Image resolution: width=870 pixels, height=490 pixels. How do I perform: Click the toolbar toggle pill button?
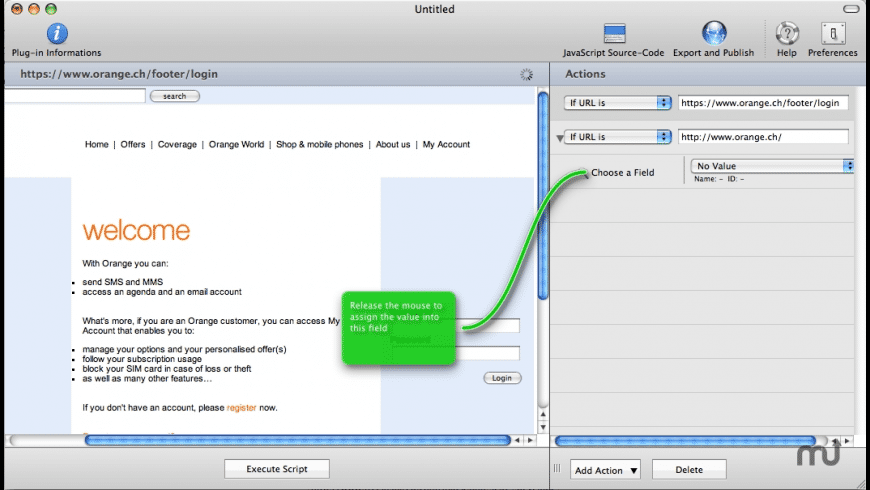tap(851, 9)
